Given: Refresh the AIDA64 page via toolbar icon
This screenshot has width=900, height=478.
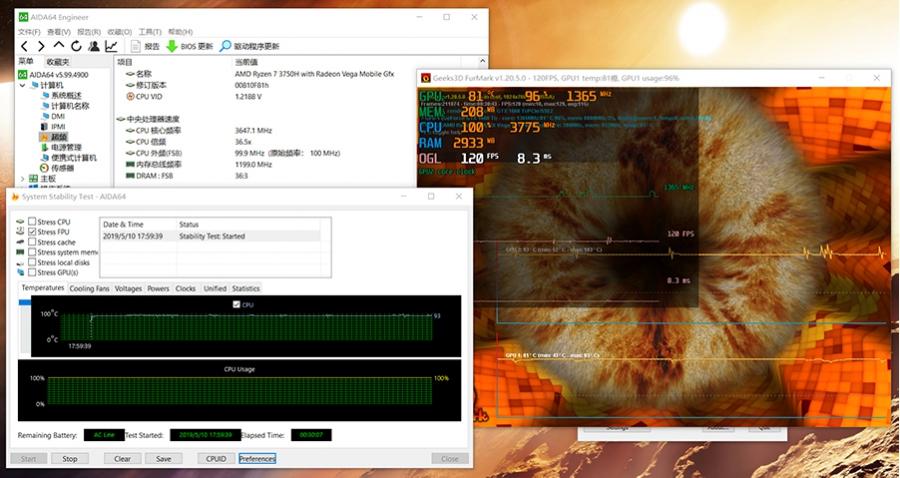Looking at the screenshot, I should pyautogui.click(x=76, y=46).
